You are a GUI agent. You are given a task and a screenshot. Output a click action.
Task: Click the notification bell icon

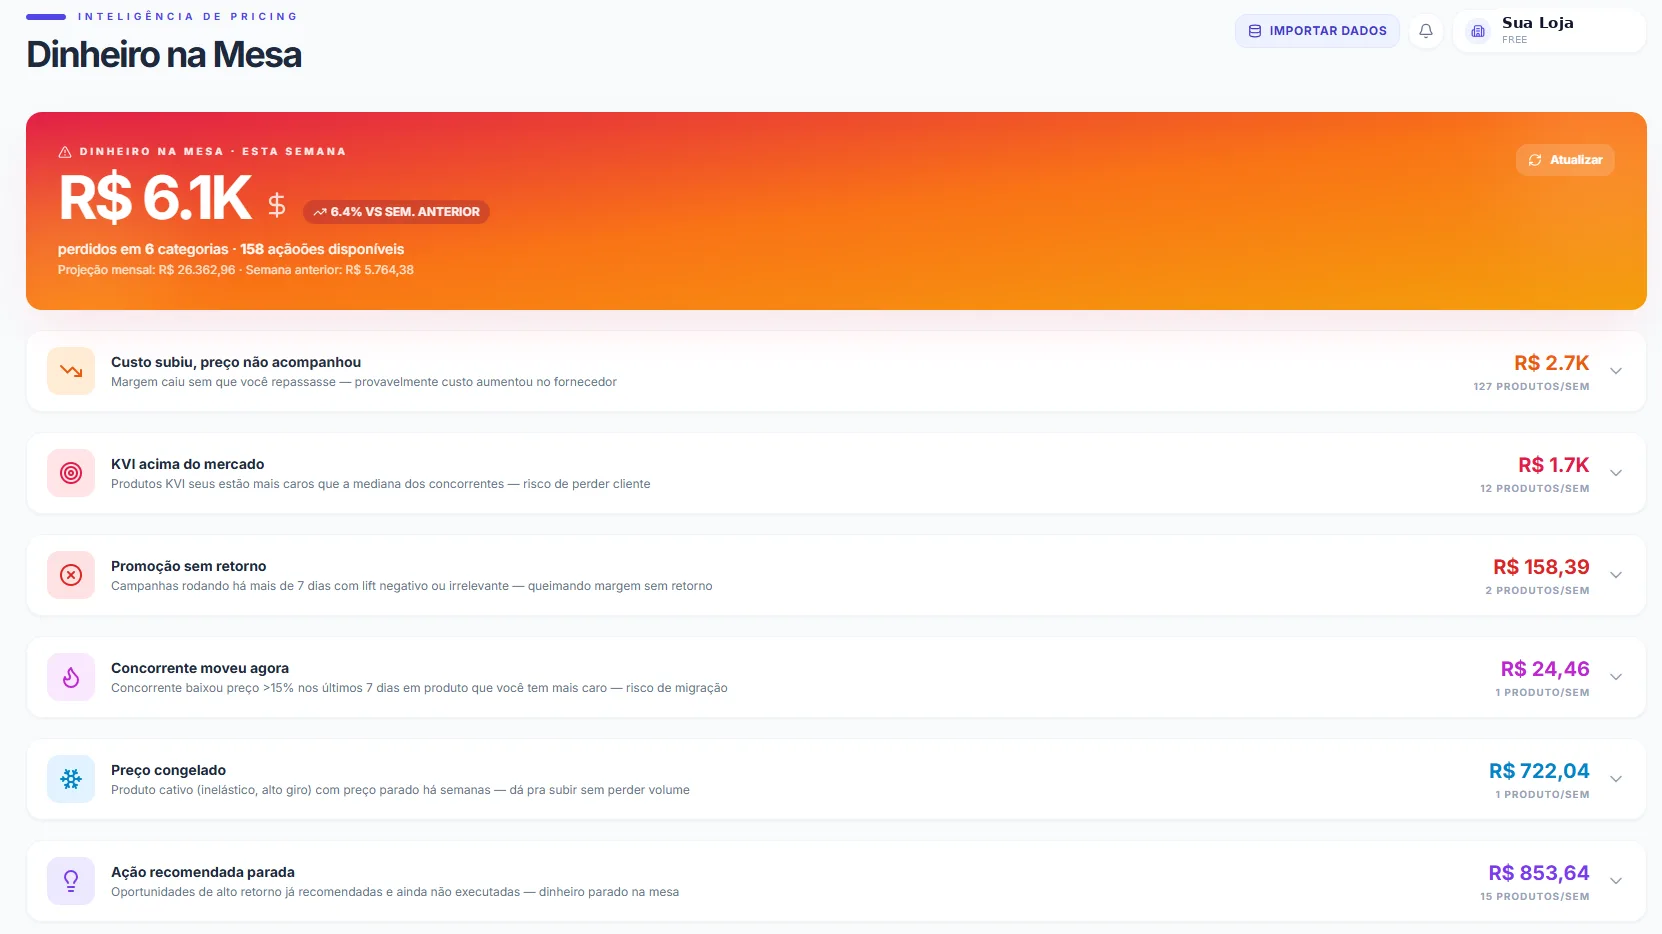coord(1426,31)
